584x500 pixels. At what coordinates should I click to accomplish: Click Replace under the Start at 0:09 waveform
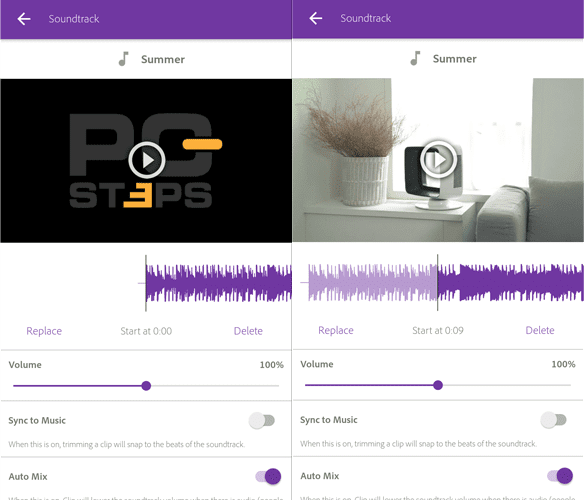[336, 330]
